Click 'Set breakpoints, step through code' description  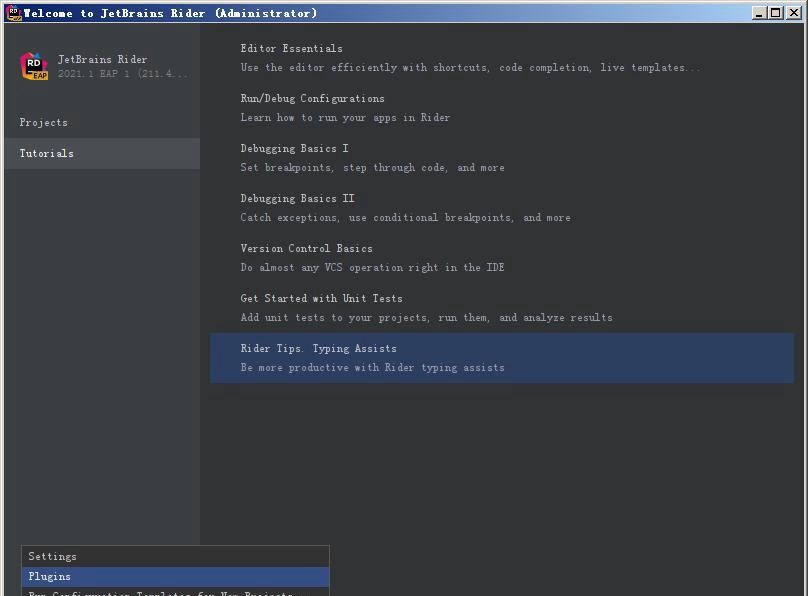(373, 167)
